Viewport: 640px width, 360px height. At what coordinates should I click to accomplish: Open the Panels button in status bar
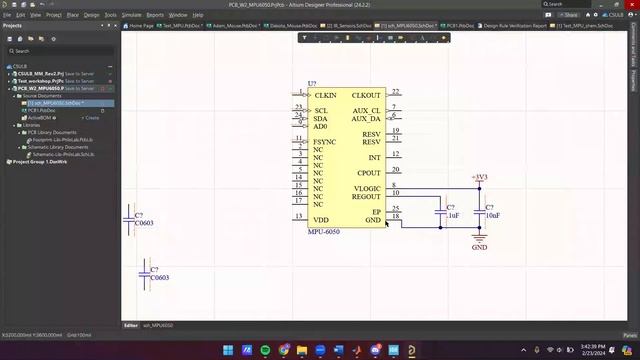coord(630,335)
